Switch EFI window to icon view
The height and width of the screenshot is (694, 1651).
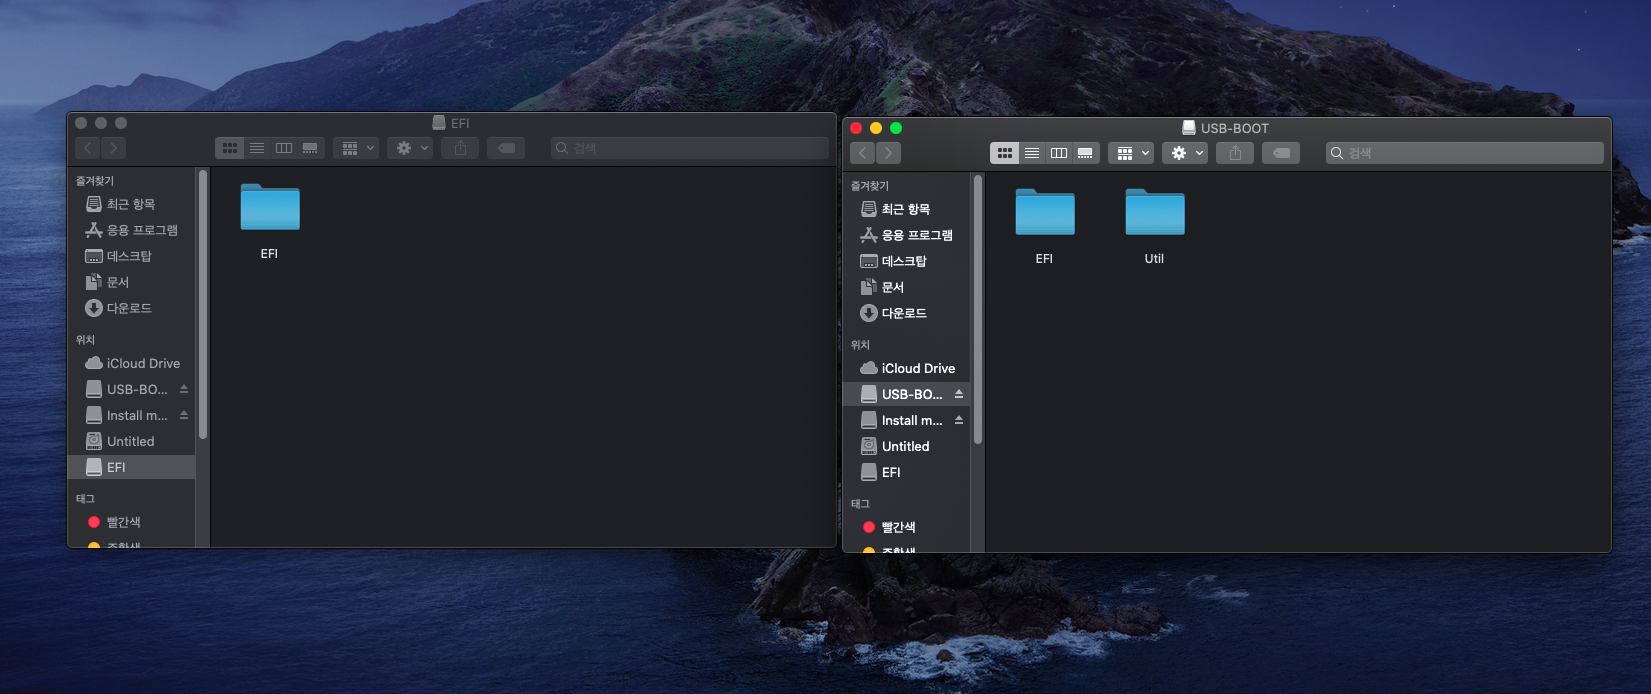230,148
